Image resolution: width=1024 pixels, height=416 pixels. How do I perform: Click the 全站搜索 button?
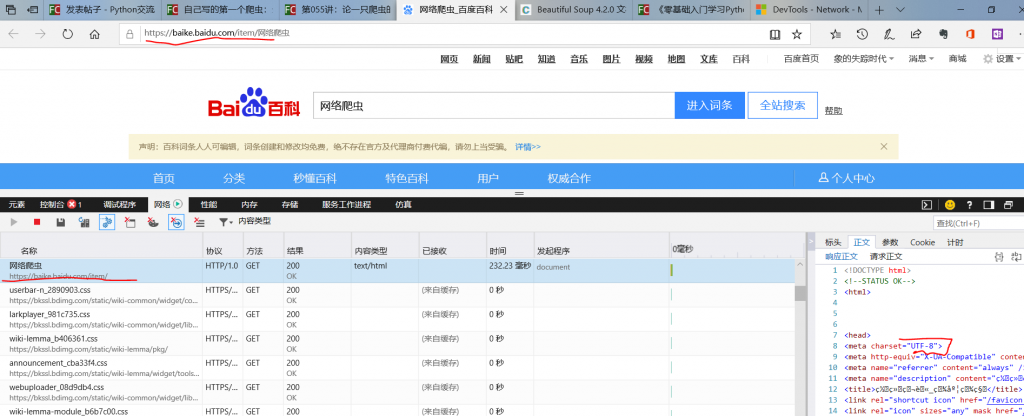[x=782, y=106]
